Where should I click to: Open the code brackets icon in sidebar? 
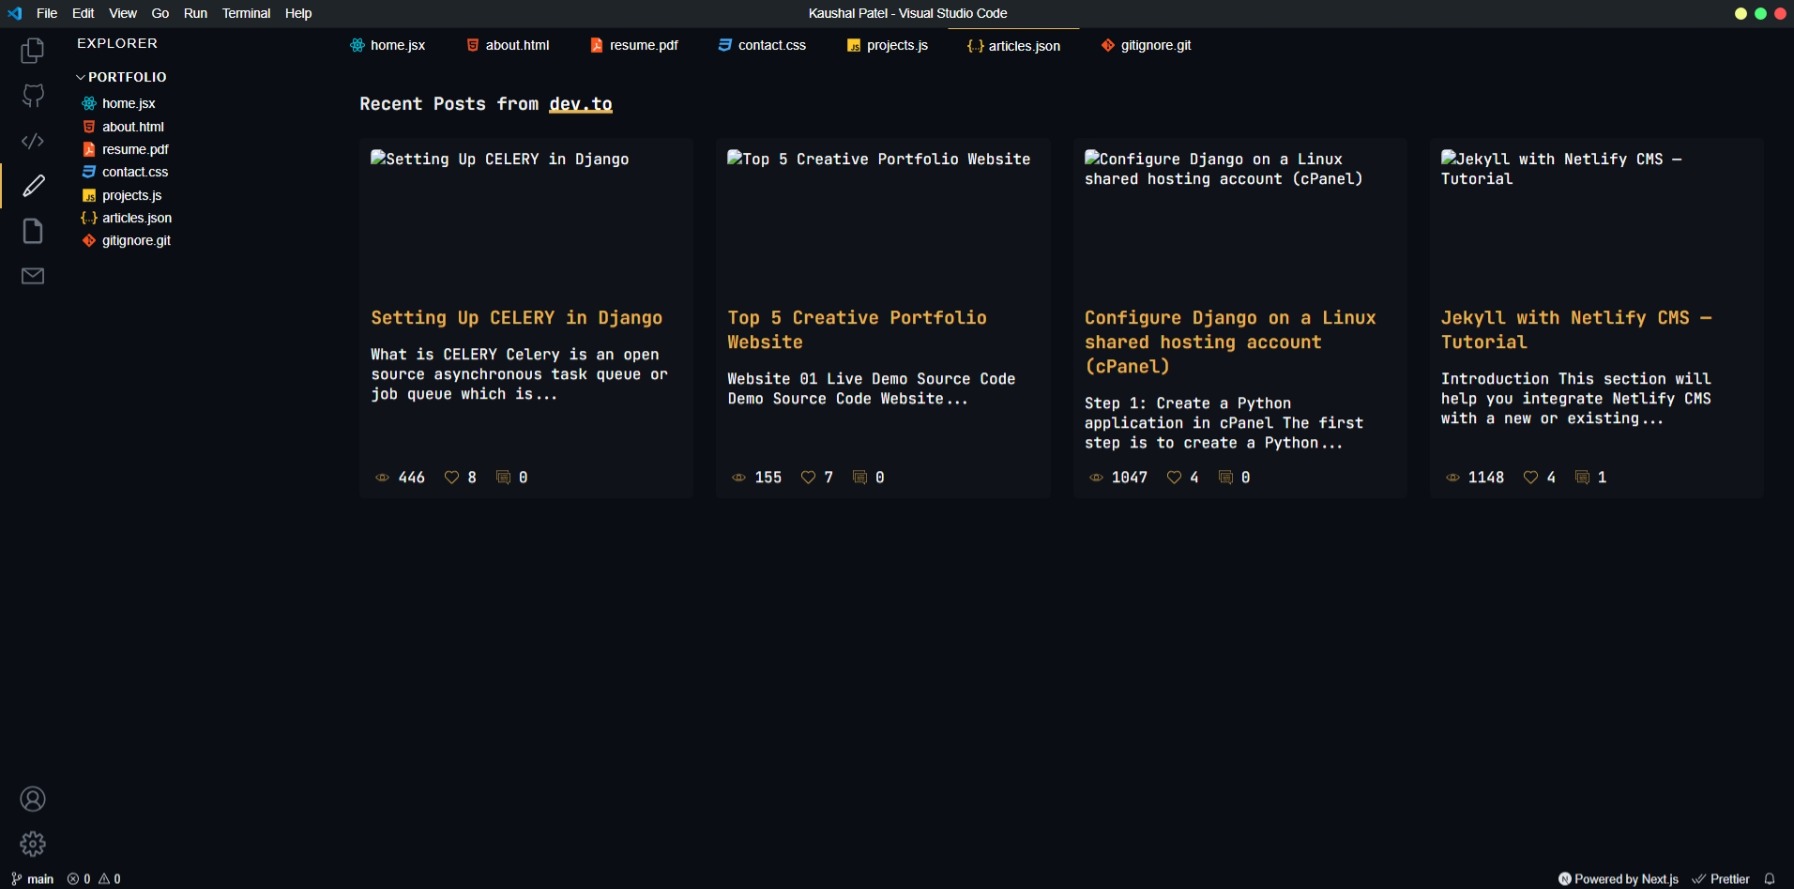coord(33,141)
